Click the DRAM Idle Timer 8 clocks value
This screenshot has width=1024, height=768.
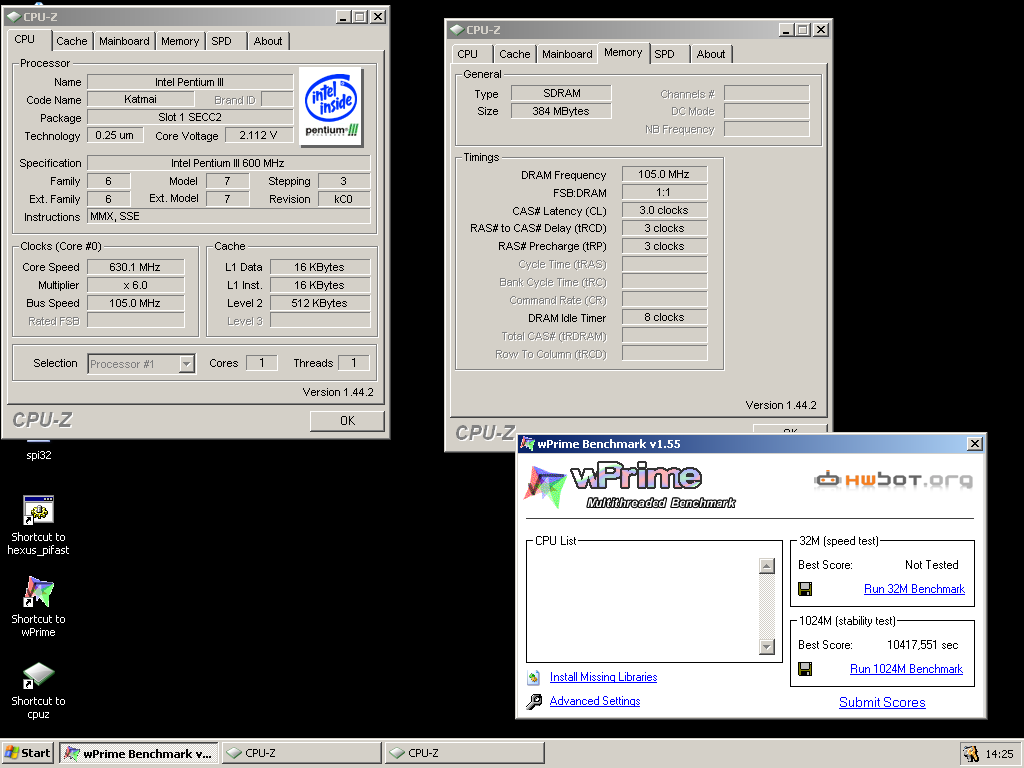pos(664,317)
